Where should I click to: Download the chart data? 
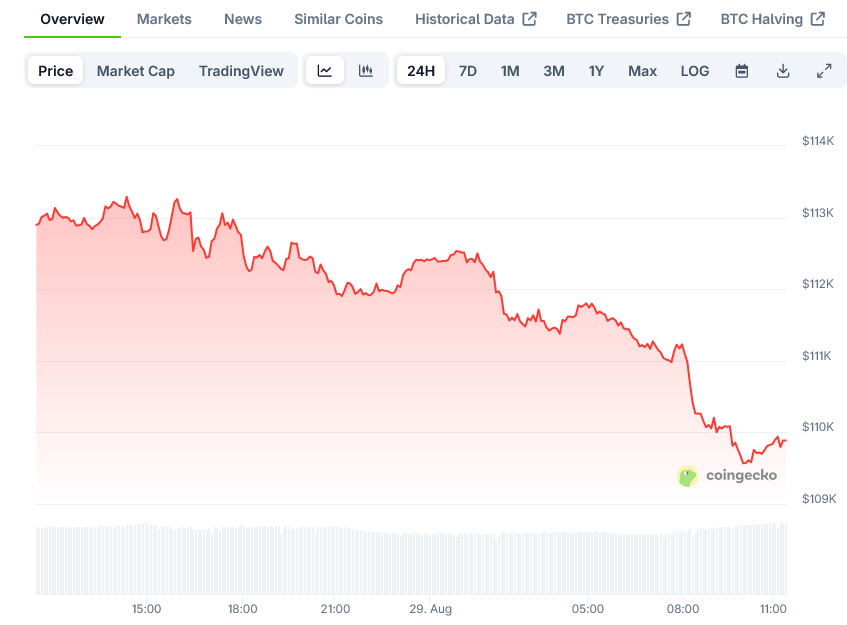(783, 71)
